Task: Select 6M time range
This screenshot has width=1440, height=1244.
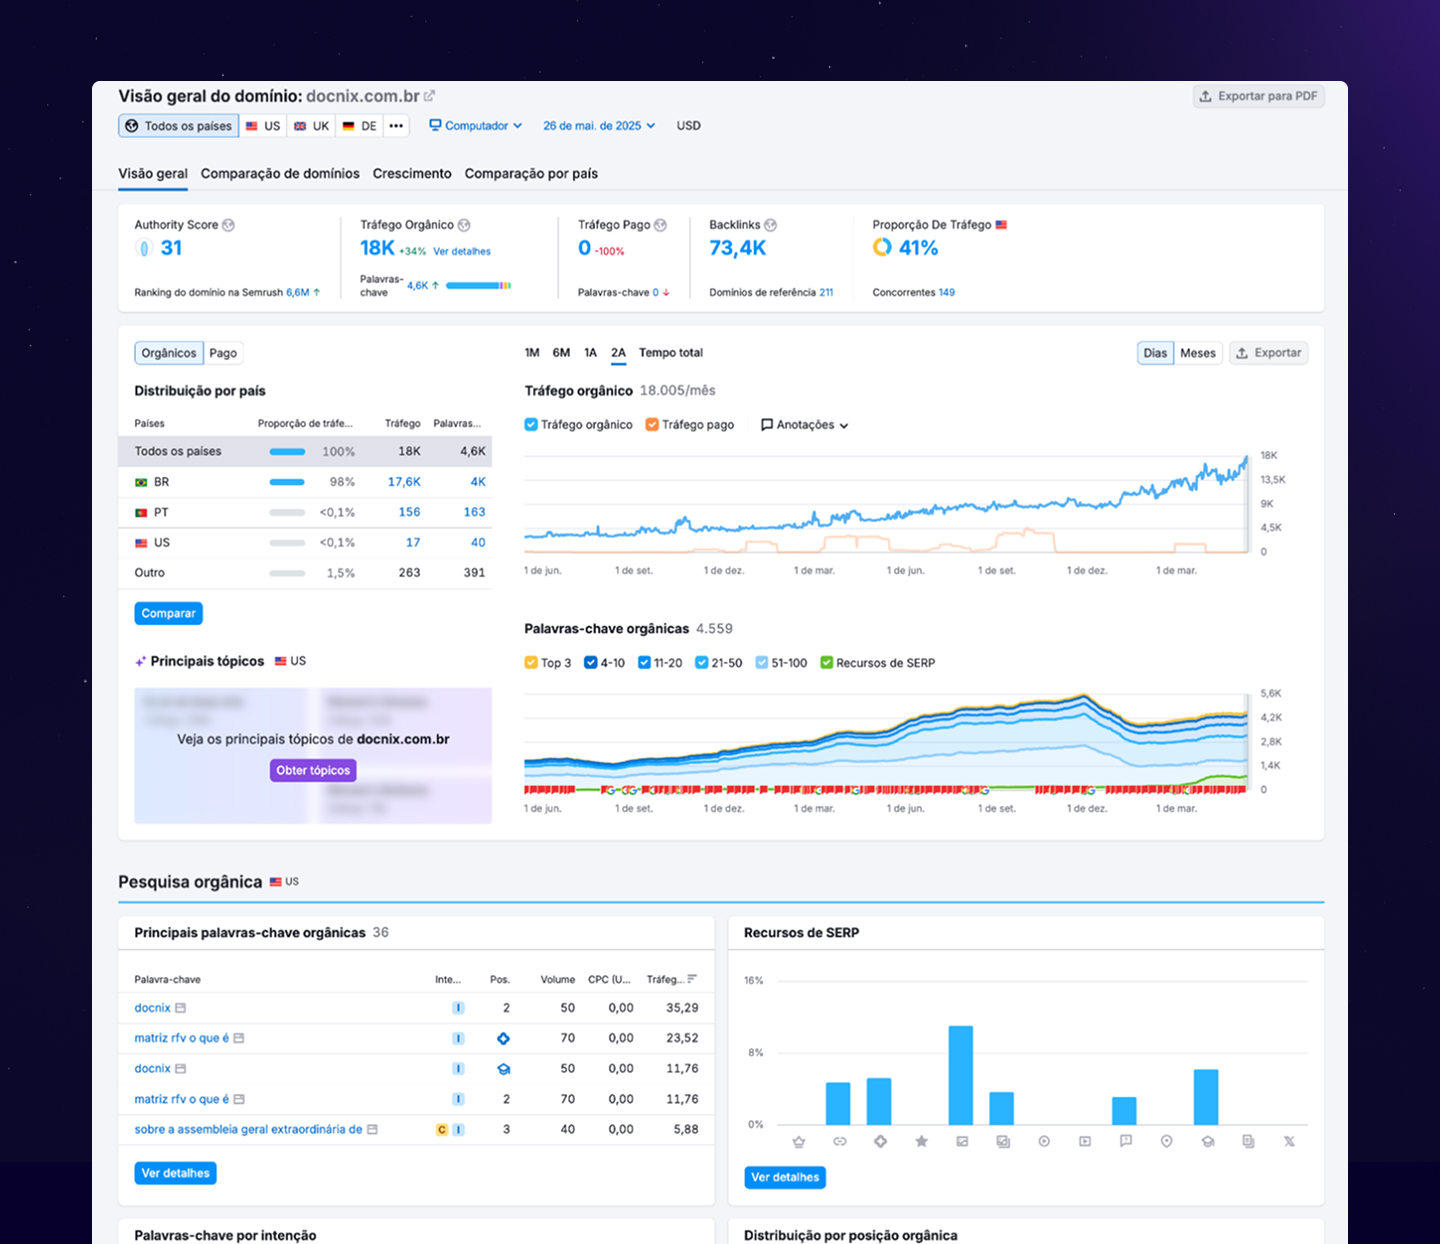Action: 561,353
